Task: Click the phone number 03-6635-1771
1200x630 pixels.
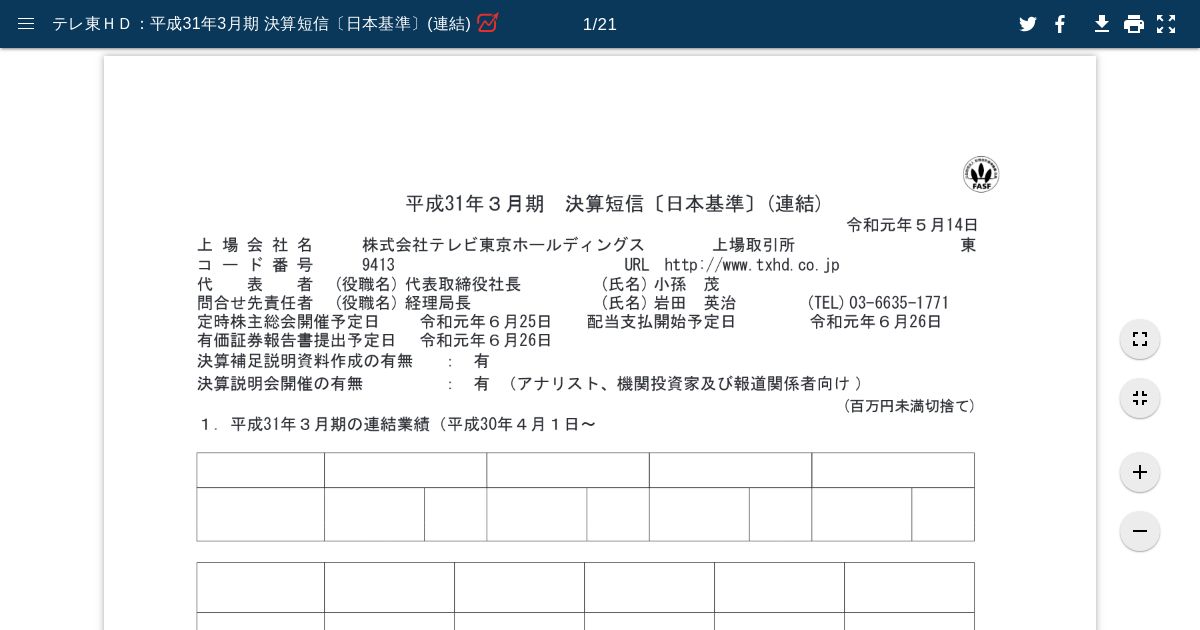Action: [x=899, y=303]
